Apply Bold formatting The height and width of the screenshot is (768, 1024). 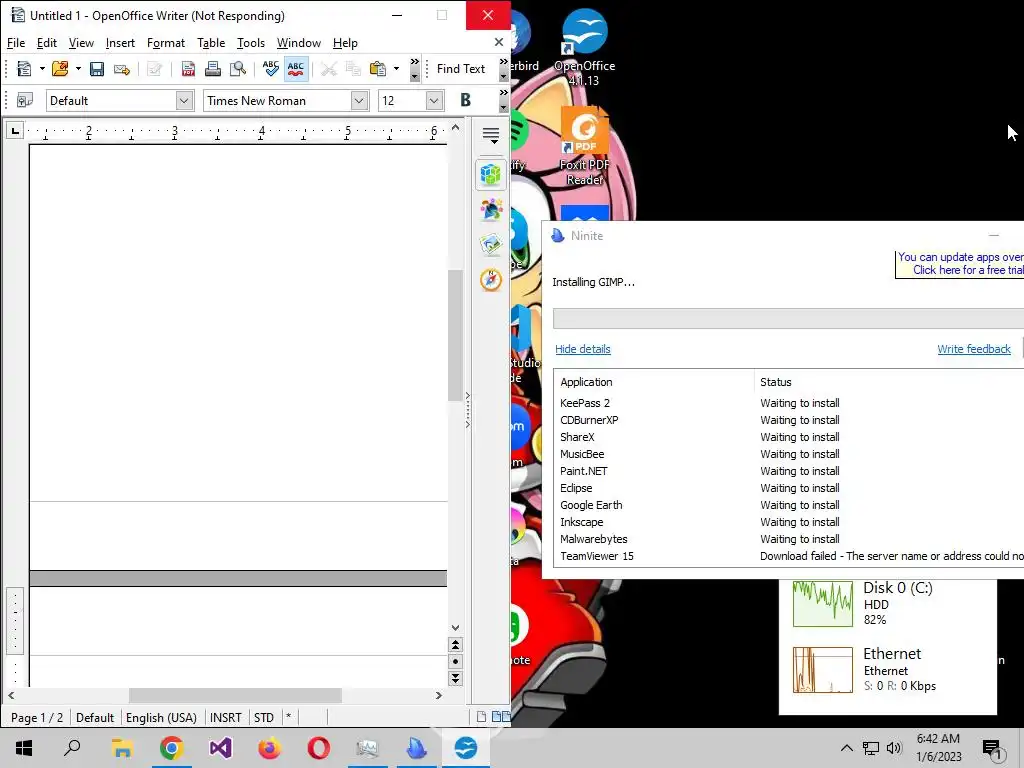(465, 100)
